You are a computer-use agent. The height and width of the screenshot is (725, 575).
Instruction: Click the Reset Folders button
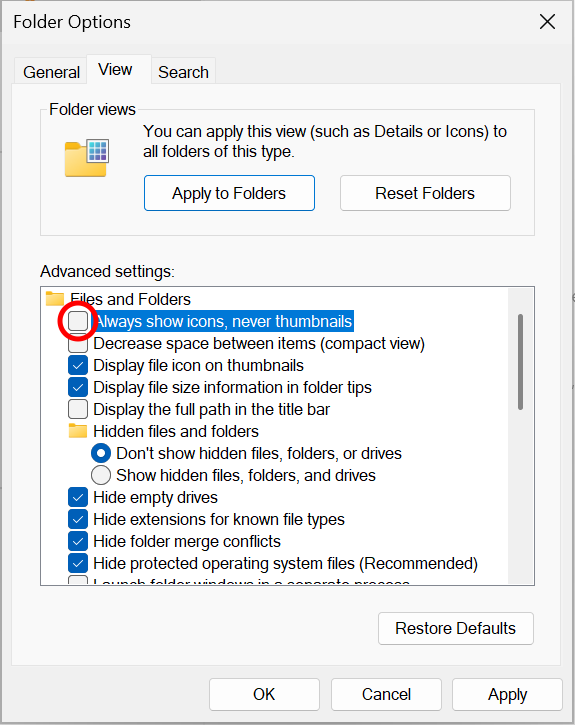(x=425, y=193)
